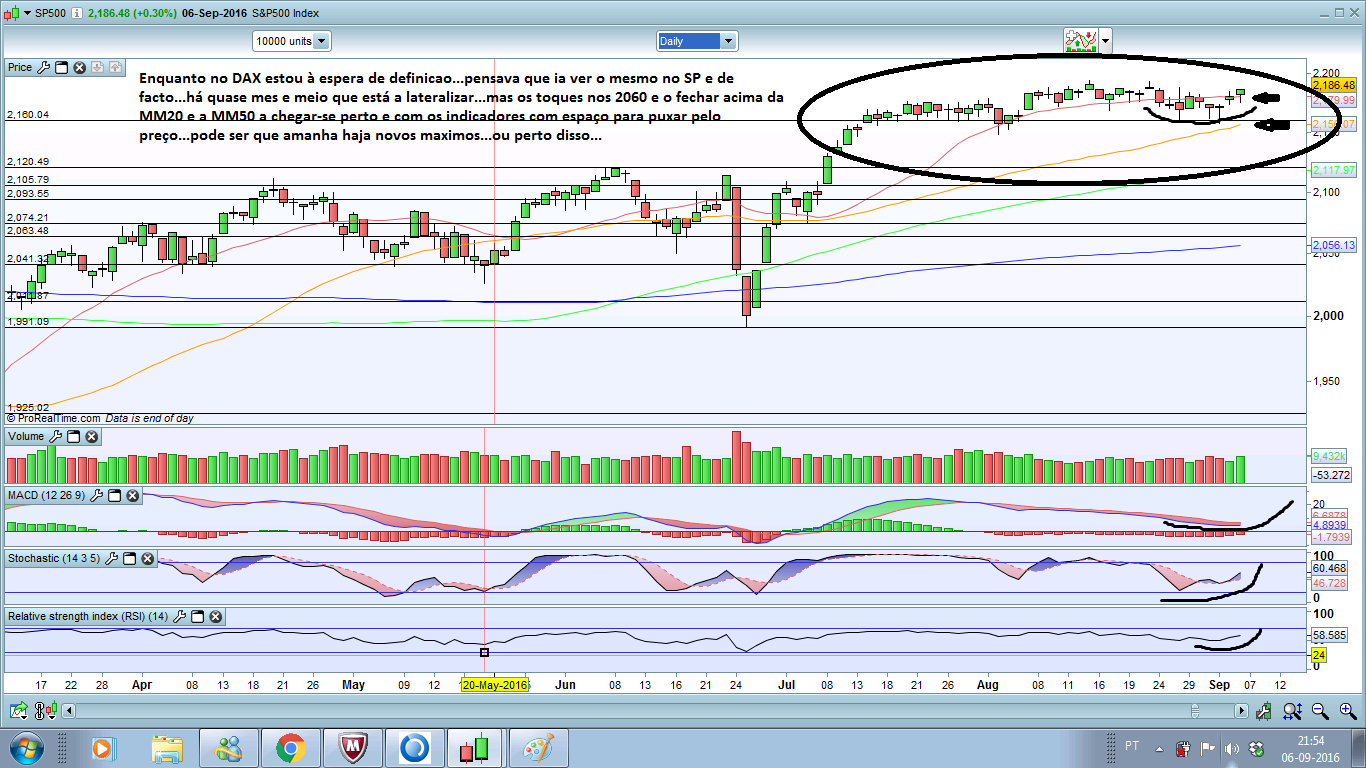Open the Windows Start menu
1366x768 pixels.
click(27, 747)
